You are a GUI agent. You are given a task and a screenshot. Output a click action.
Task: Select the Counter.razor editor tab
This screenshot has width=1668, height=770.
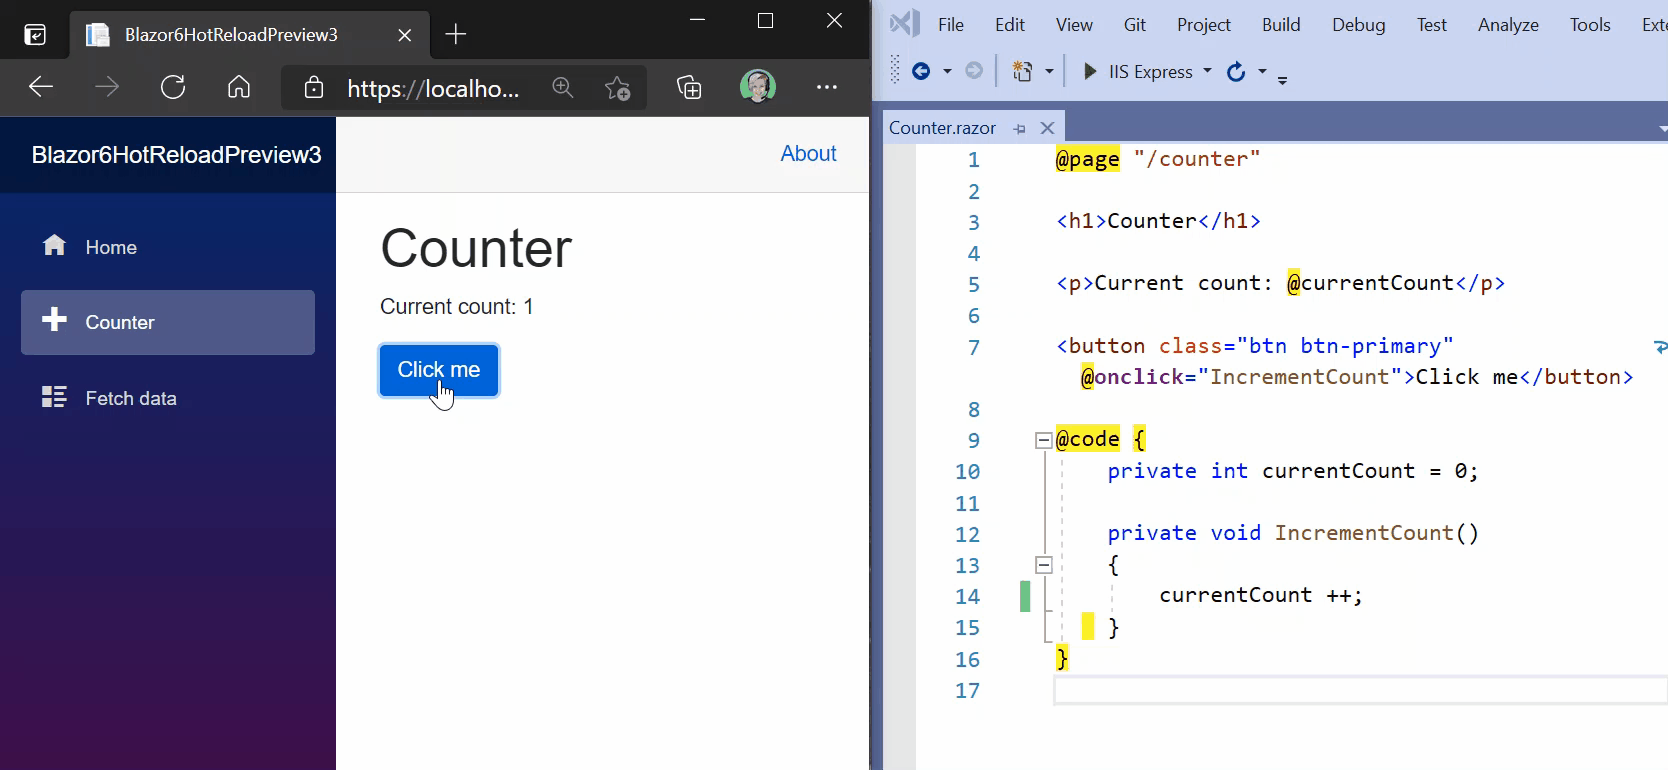[x=942, y=128]
